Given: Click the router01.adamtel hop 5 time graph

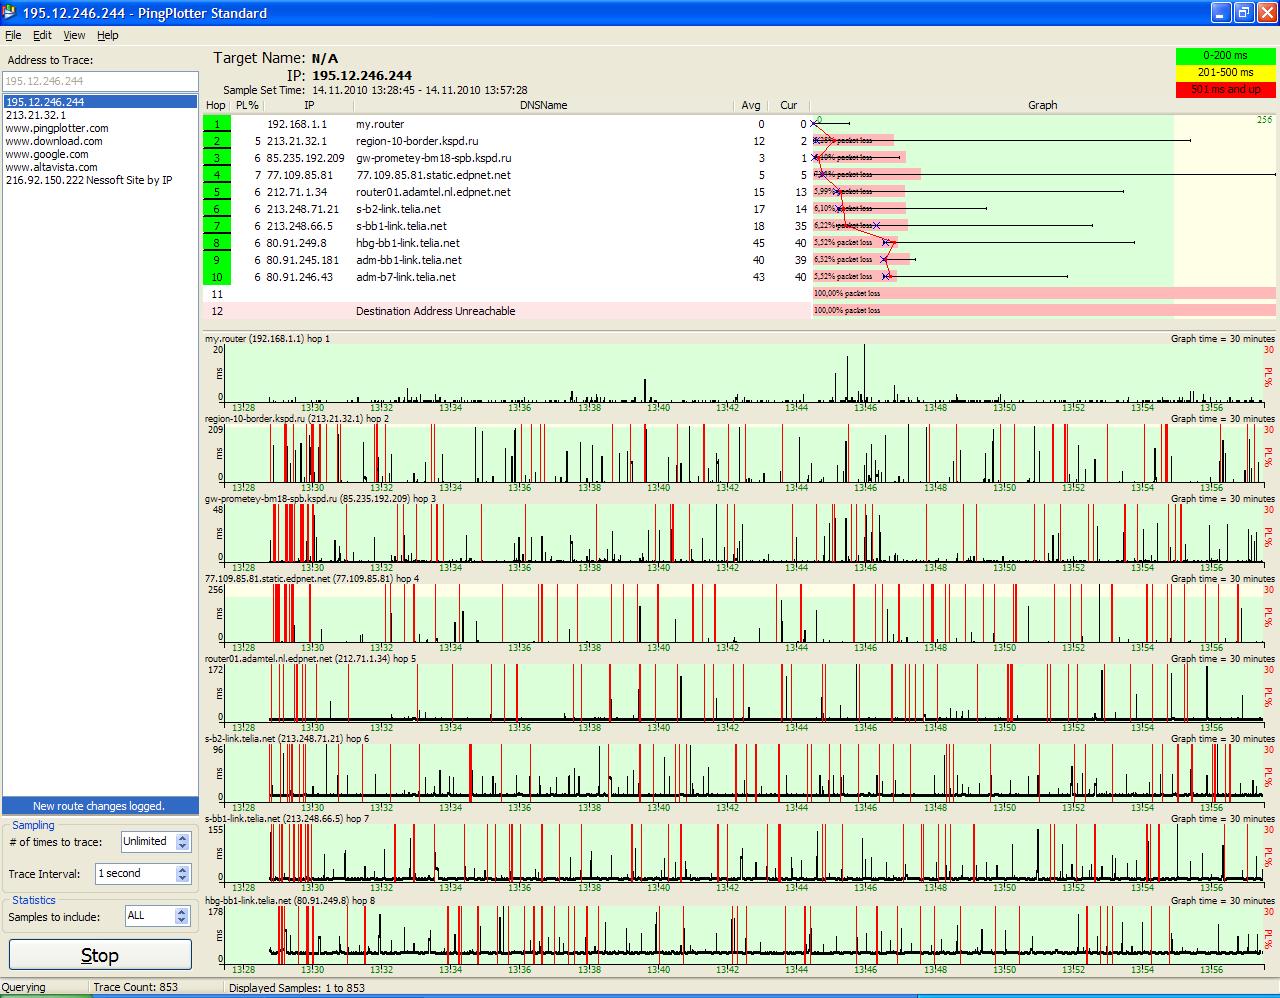Looking at the screenshot, I should tap(742, 693).
